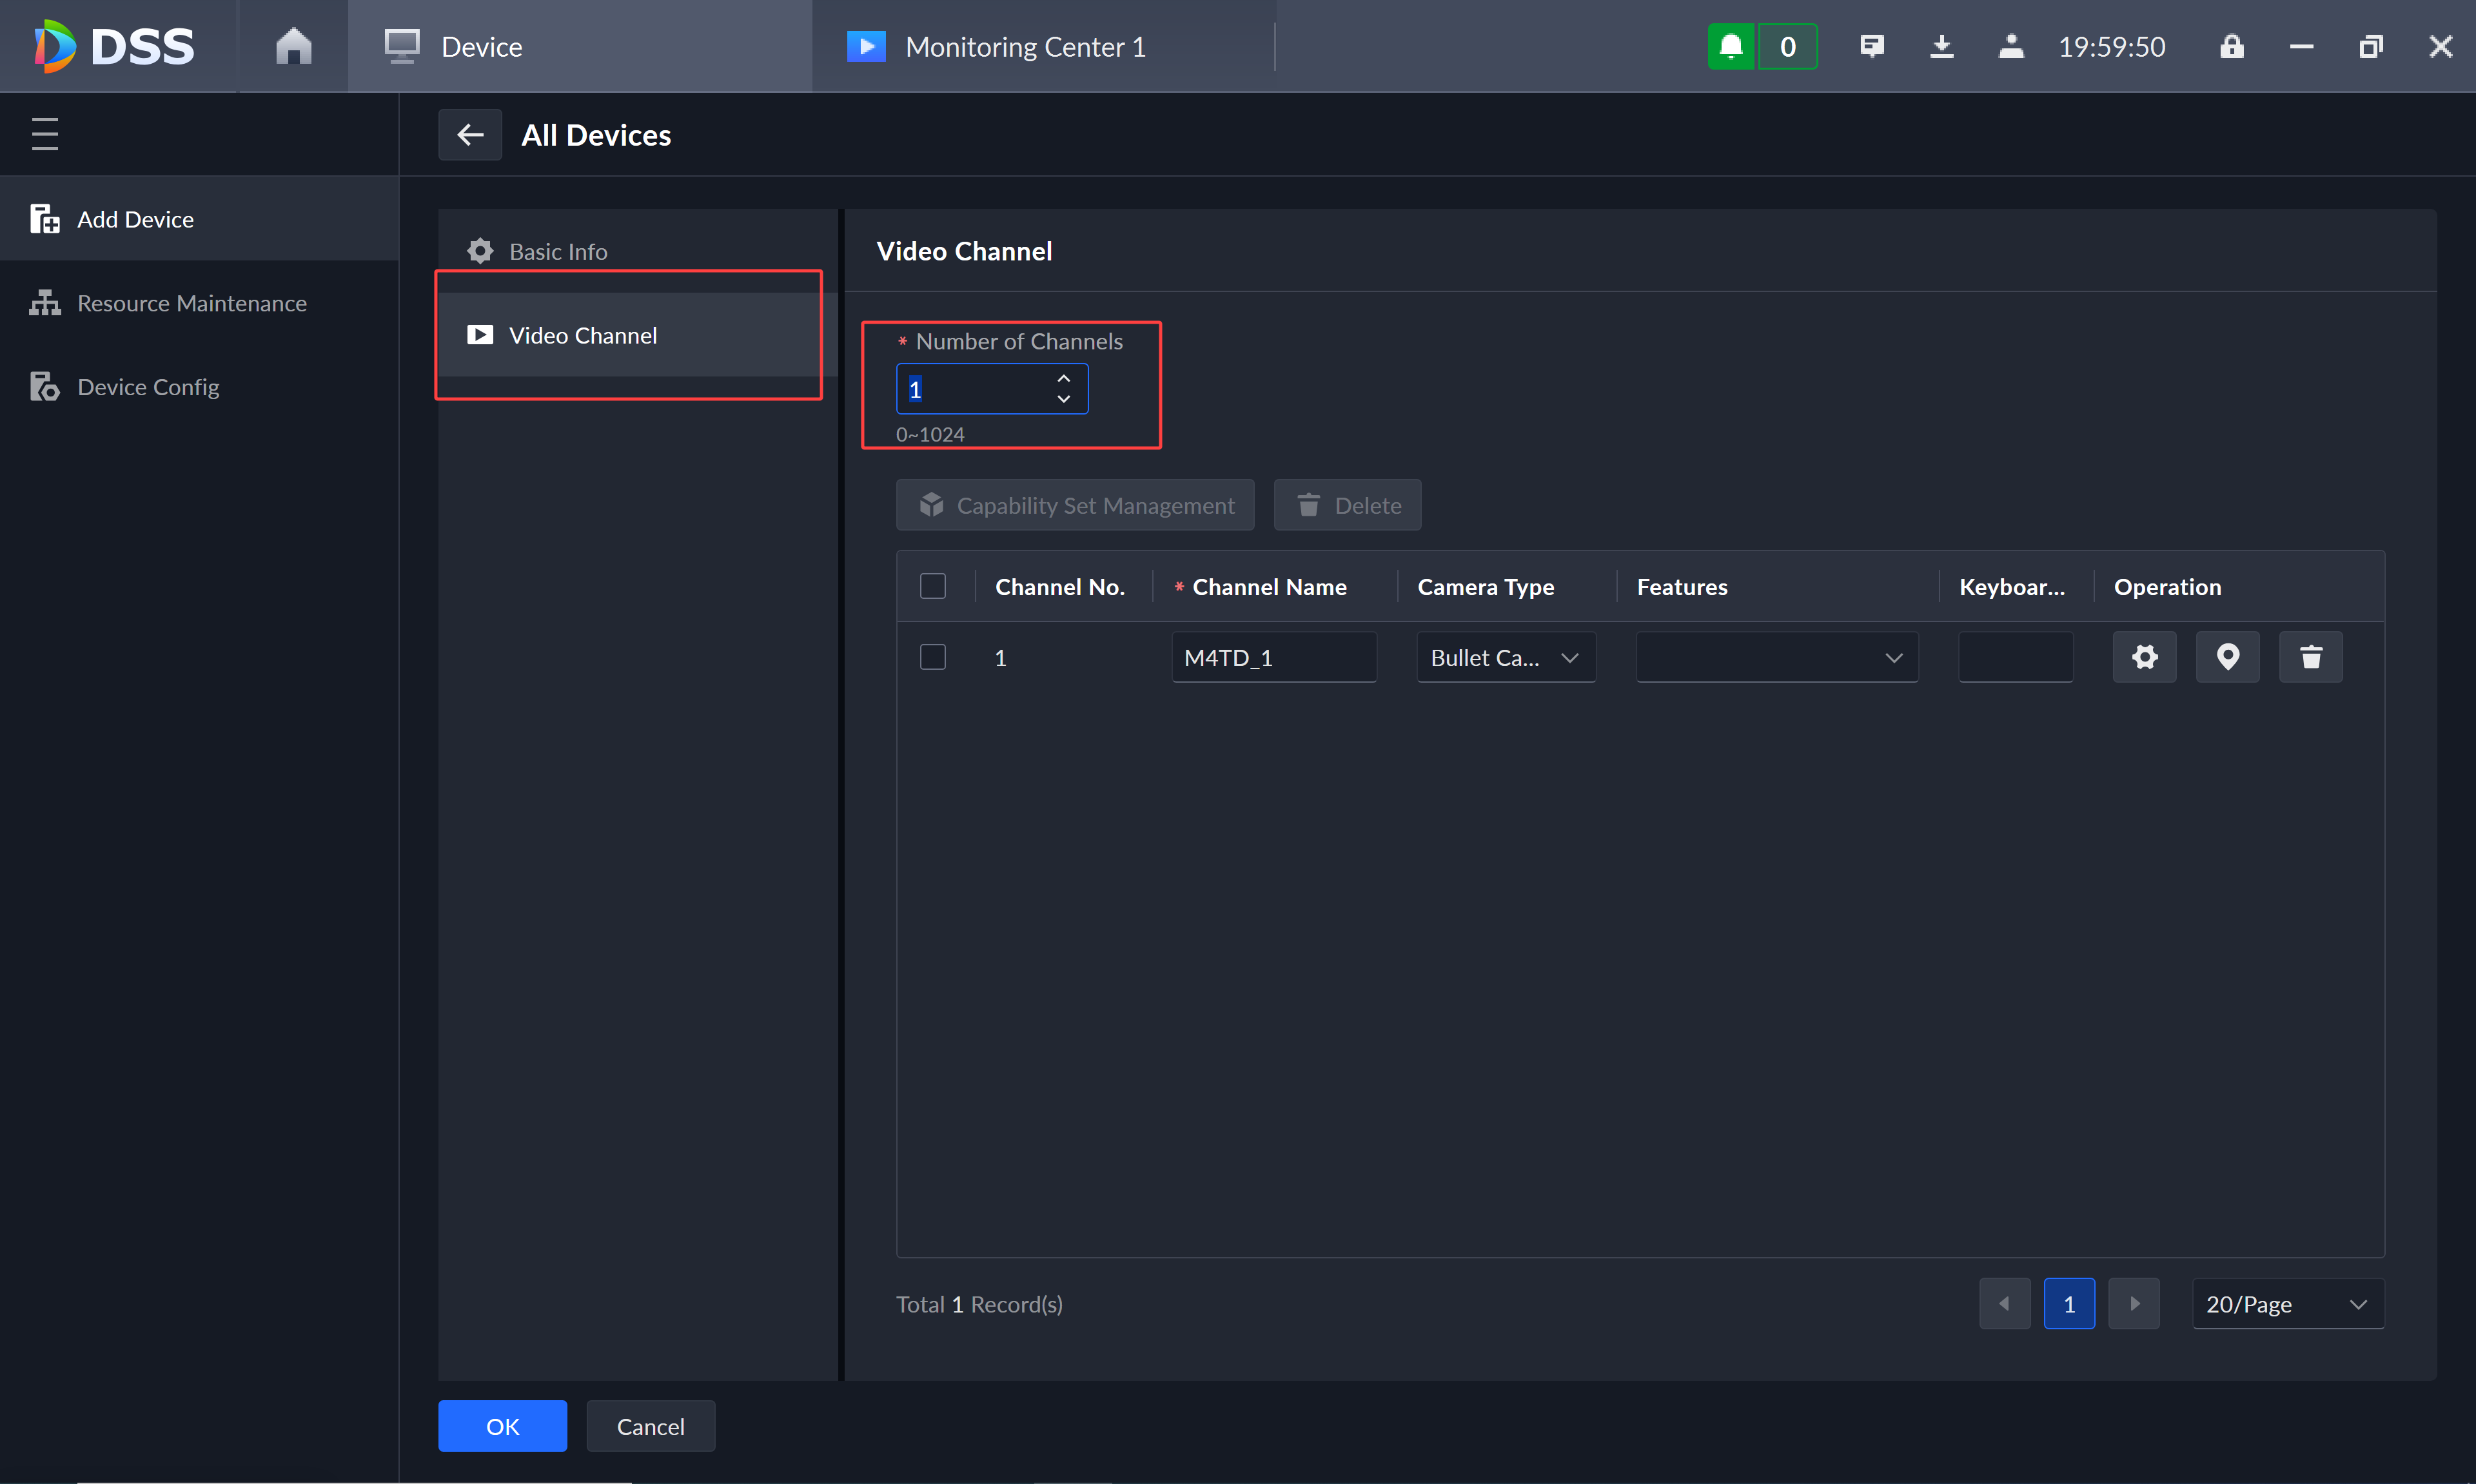Image resolution: width=2476 pixels, height=1484 pixels.
Task: Edit the channel name M4TD_1 field
Action: pyautogui.click(x=1274, y=657)
